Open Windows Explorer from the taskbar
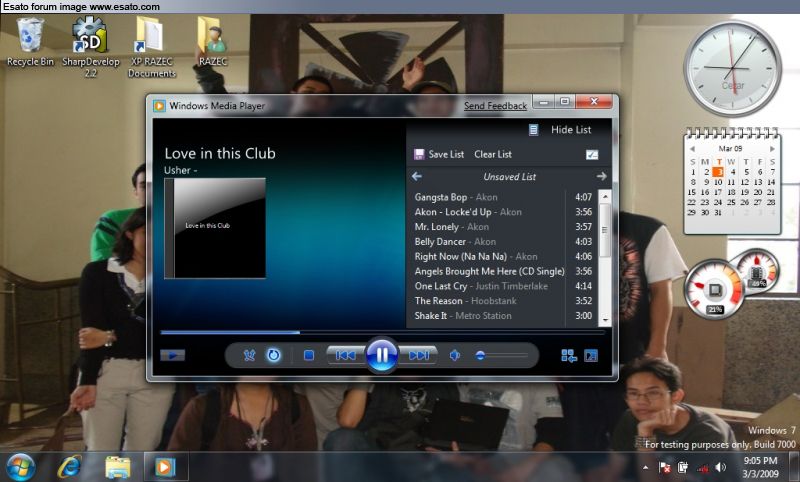This screenshot has width=800, height=482. tap(118, 467)
